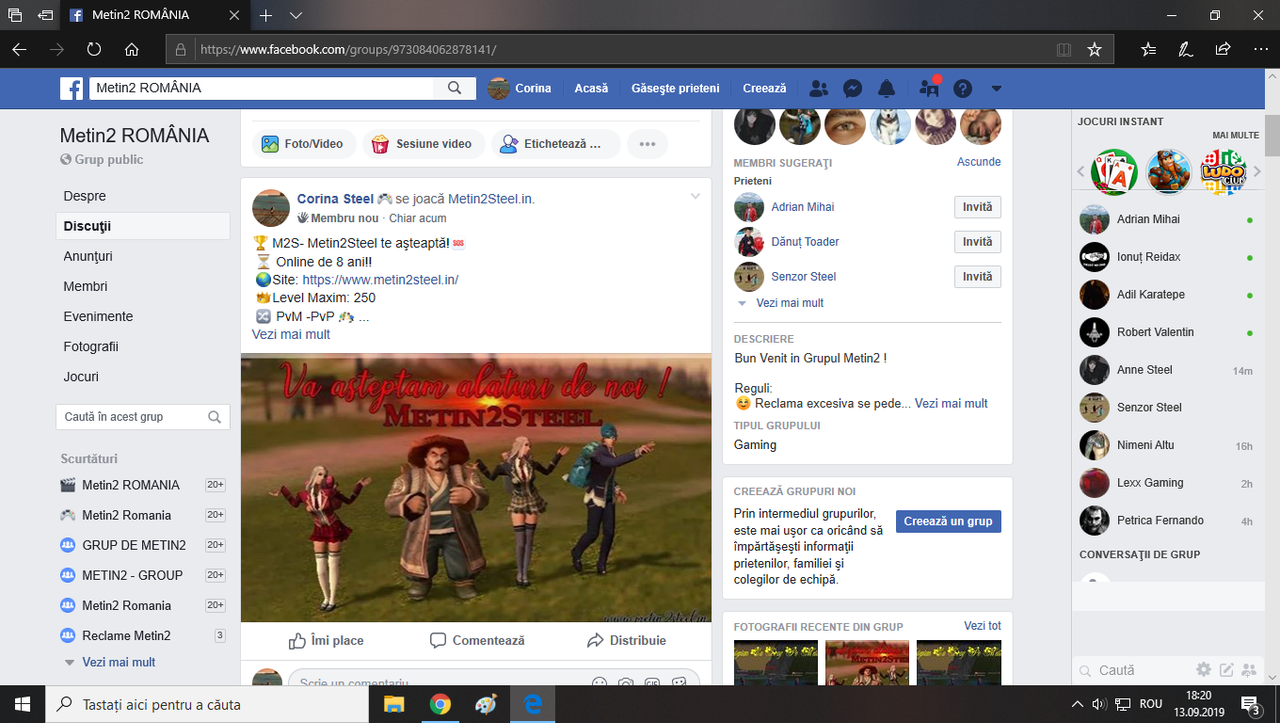
Task: Click the Facebook logo icon
Action: pyautogui.click(x=72, y=88)
